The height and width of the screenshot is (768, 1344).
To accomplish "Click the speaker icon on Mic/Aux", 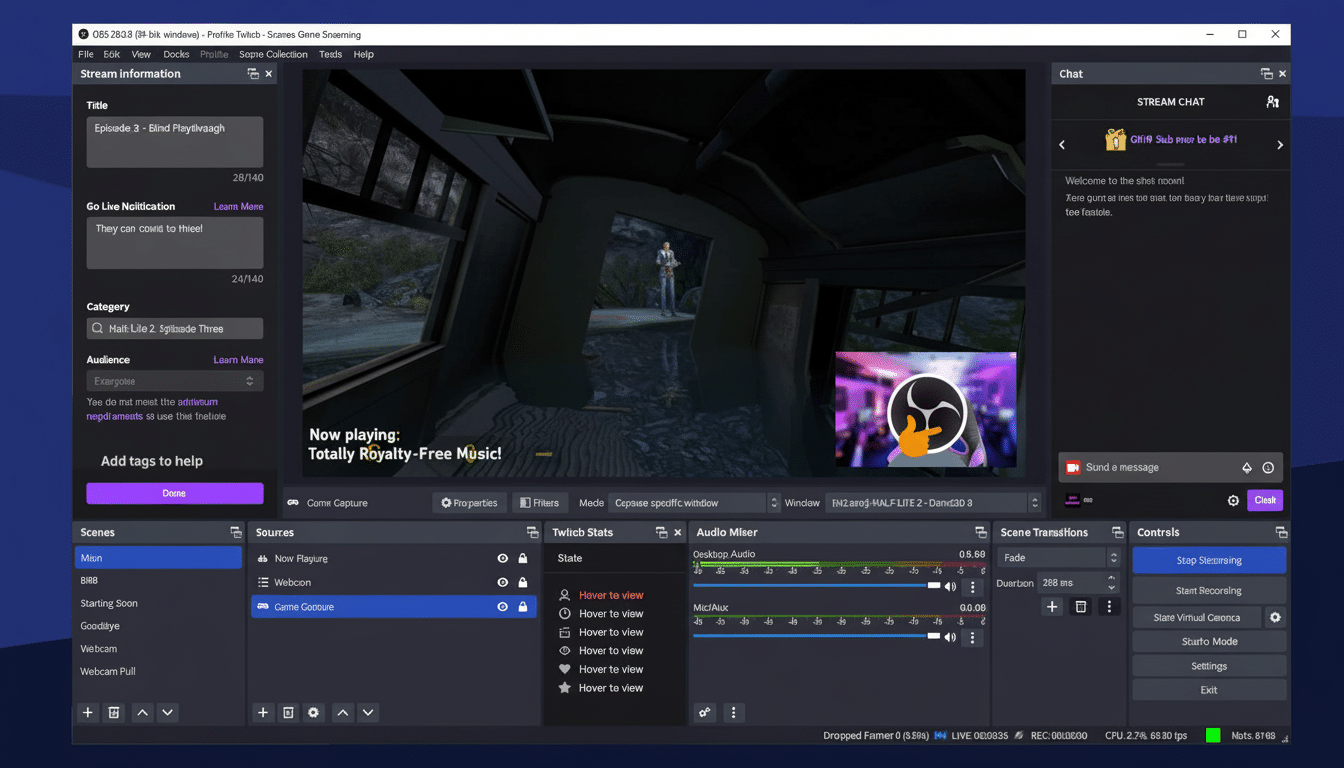I will [949, 637].
